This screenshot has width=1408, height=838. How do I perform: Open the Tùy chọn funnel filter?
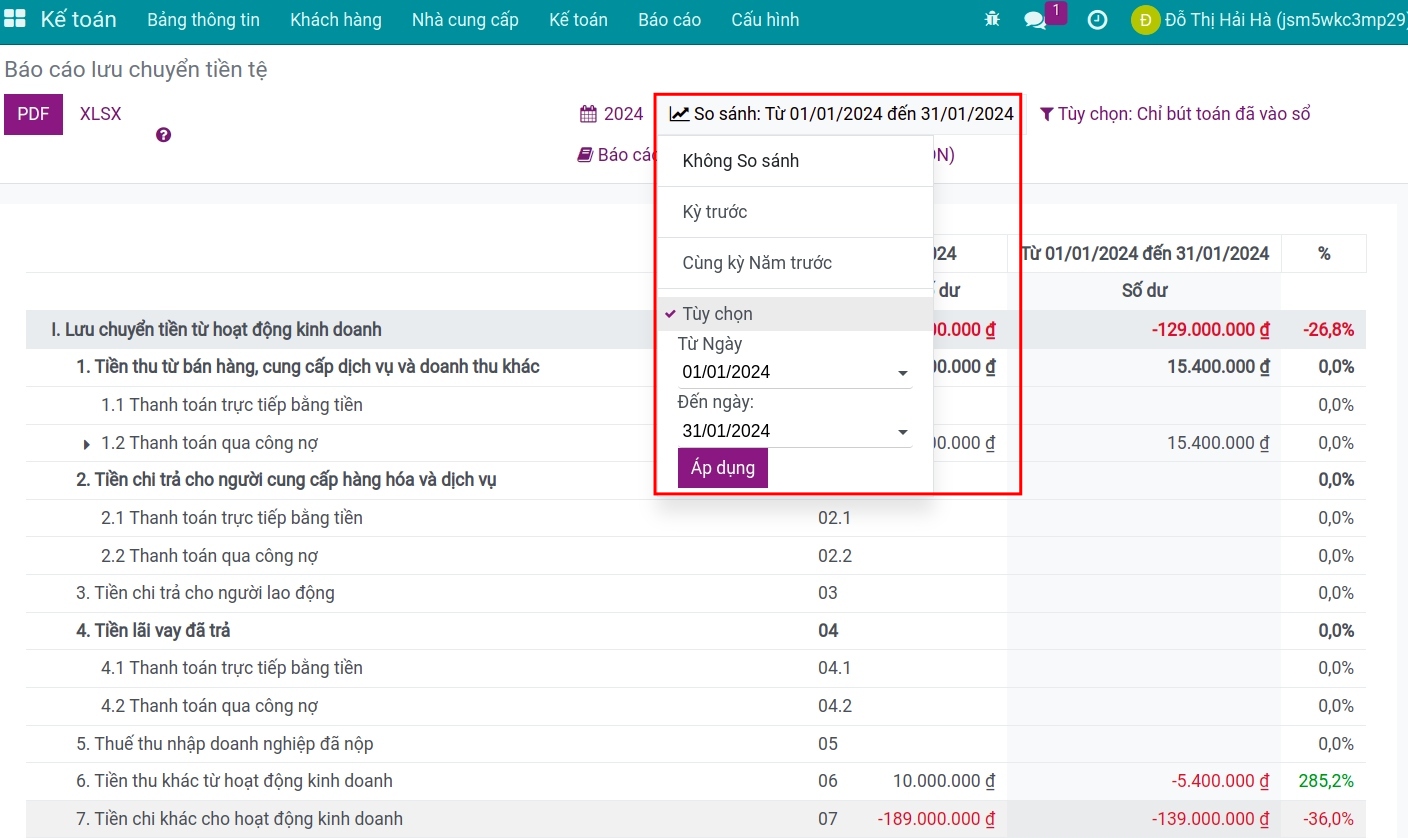pyautogui.click(x=1175, y=114)
